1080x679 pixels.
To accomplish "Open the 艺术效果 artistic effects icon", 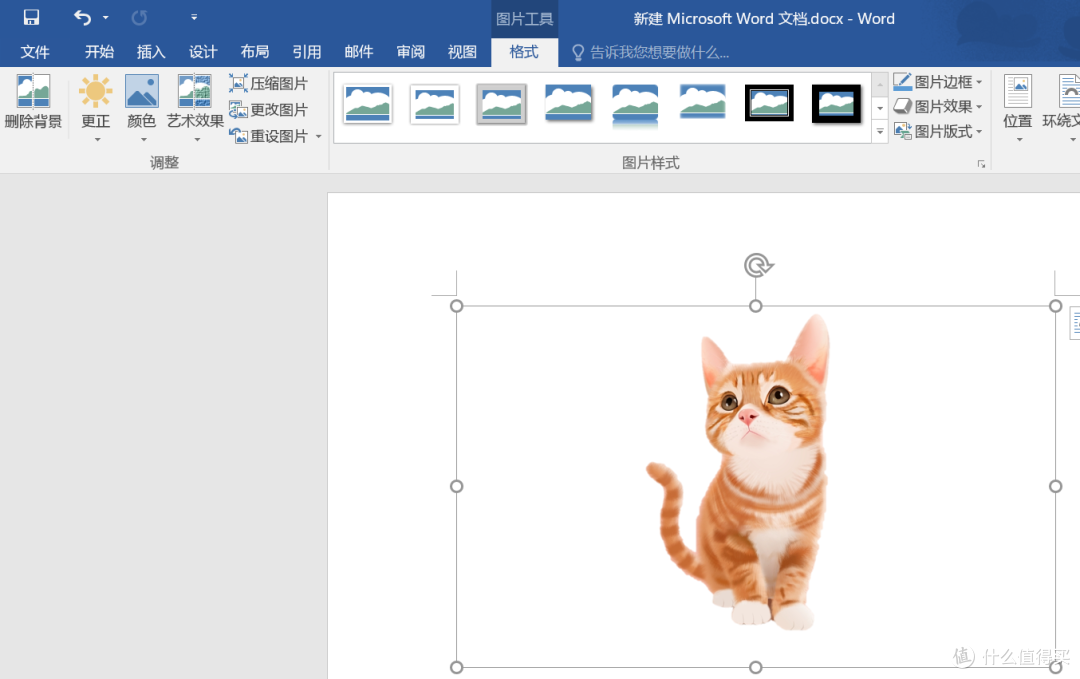I will [x=195, y=92].
